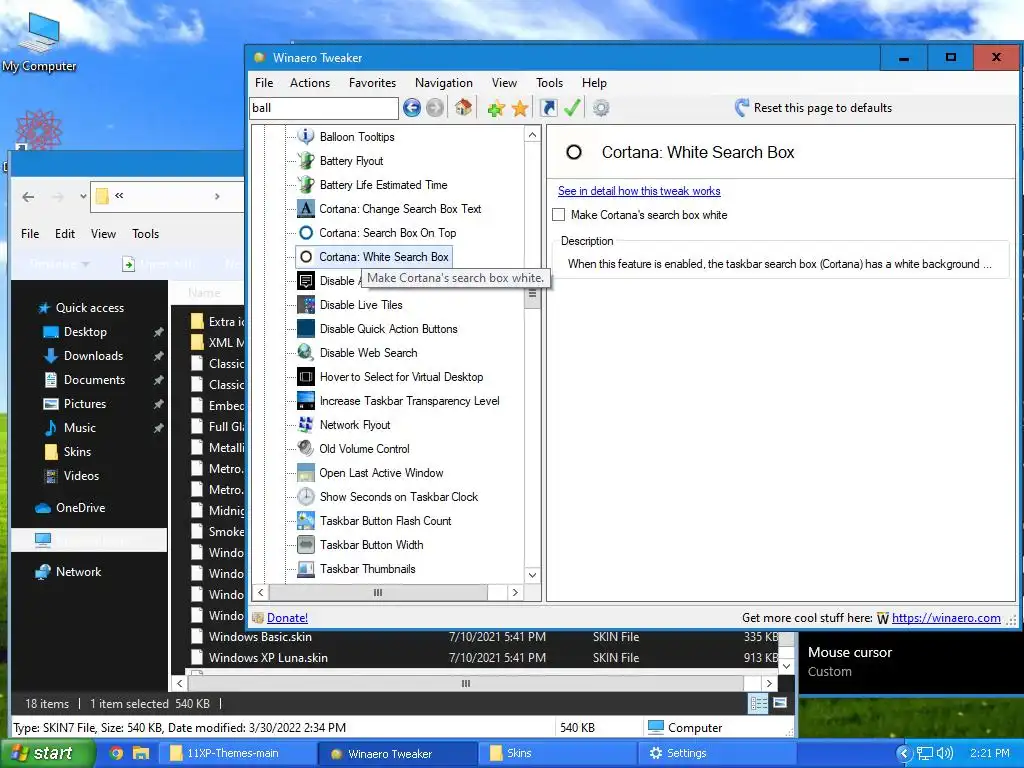Click the create shortcut toolbar icon

[549, 108]
